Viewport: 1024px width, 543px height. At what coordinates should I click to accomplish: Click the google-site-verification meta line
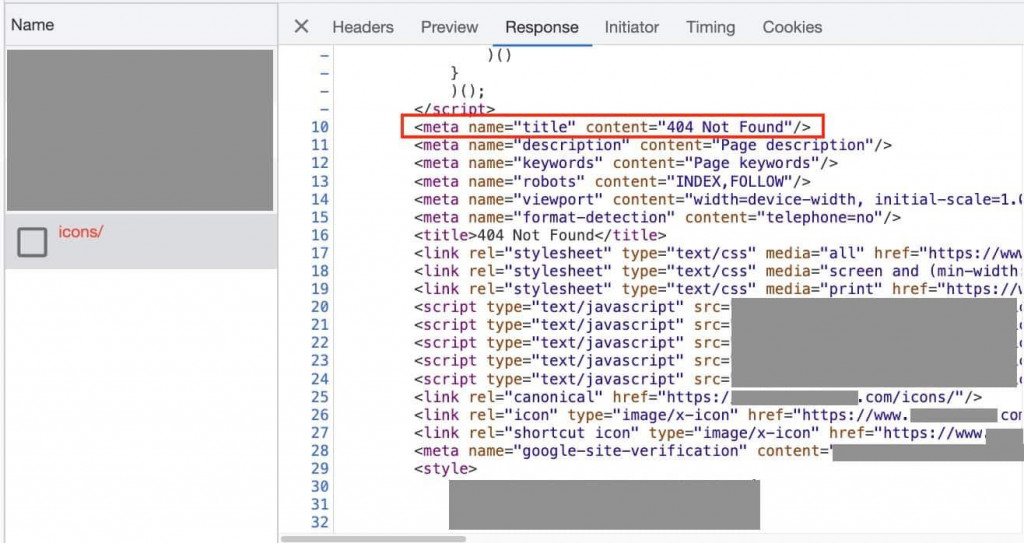(718, 451)
